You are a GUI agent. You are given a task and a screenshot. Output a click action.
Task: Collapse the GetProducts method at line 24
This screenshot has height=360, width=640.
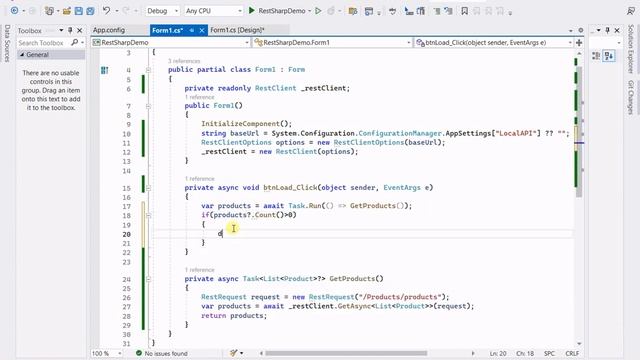point(148,279)
